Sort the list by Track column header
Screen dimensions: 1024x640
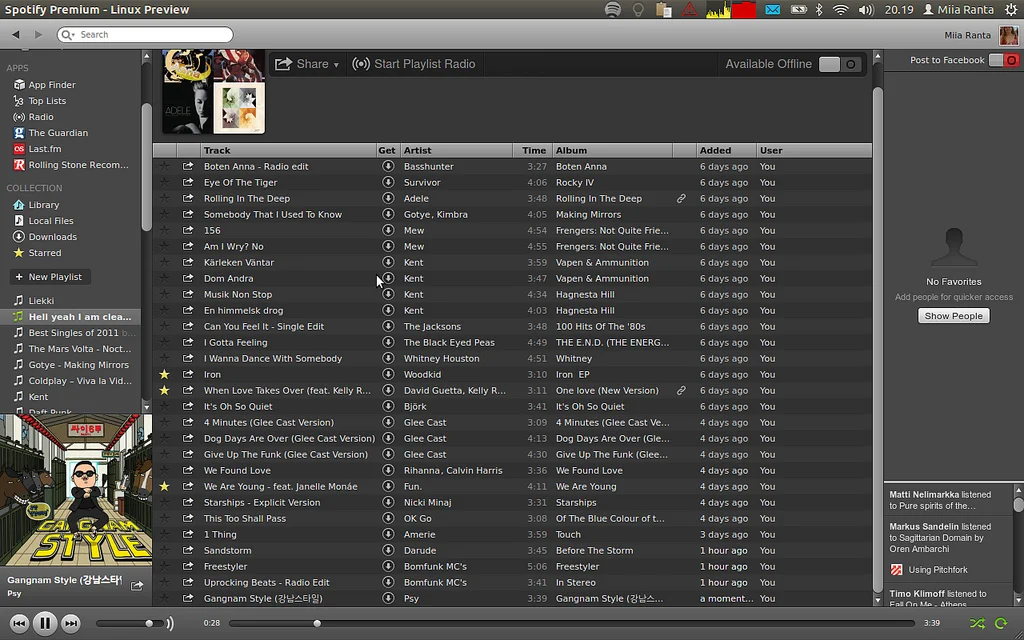point(288,150)
